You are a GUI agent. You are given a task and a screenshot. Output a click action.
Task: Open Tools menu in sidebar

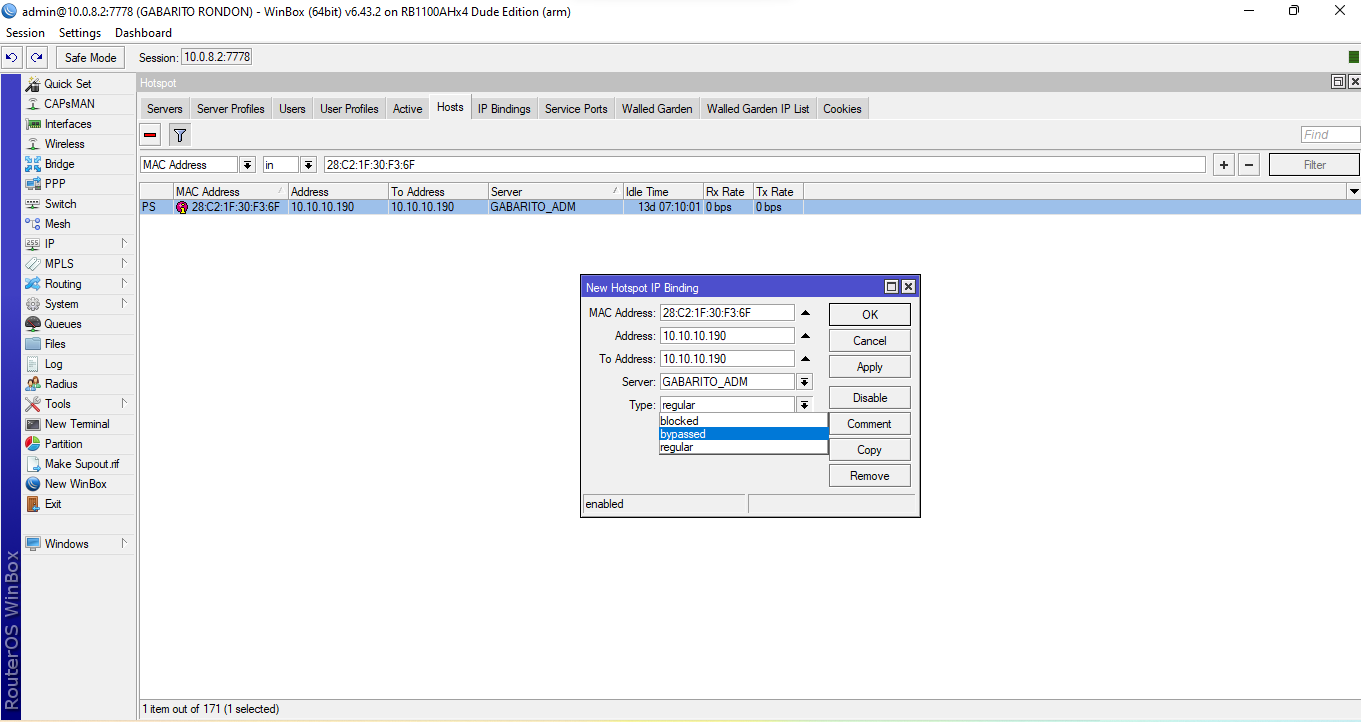78,404
